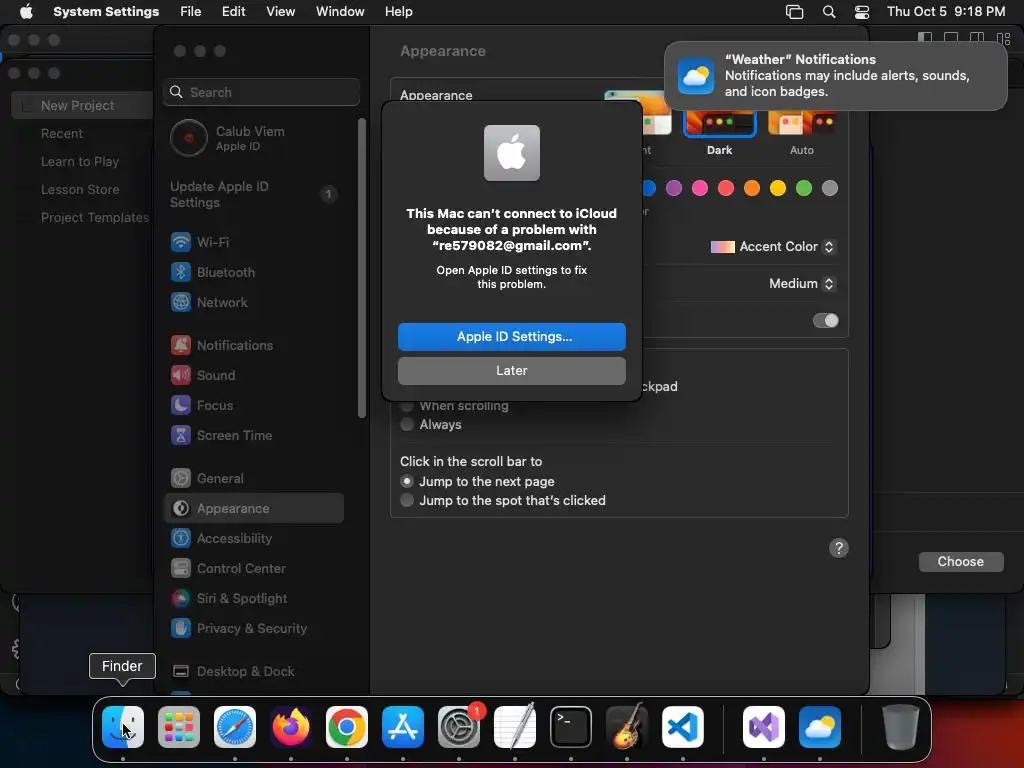Screen dimensions: 1024x768
Task: Open Notifications settings pane
Action: [254, 345]
